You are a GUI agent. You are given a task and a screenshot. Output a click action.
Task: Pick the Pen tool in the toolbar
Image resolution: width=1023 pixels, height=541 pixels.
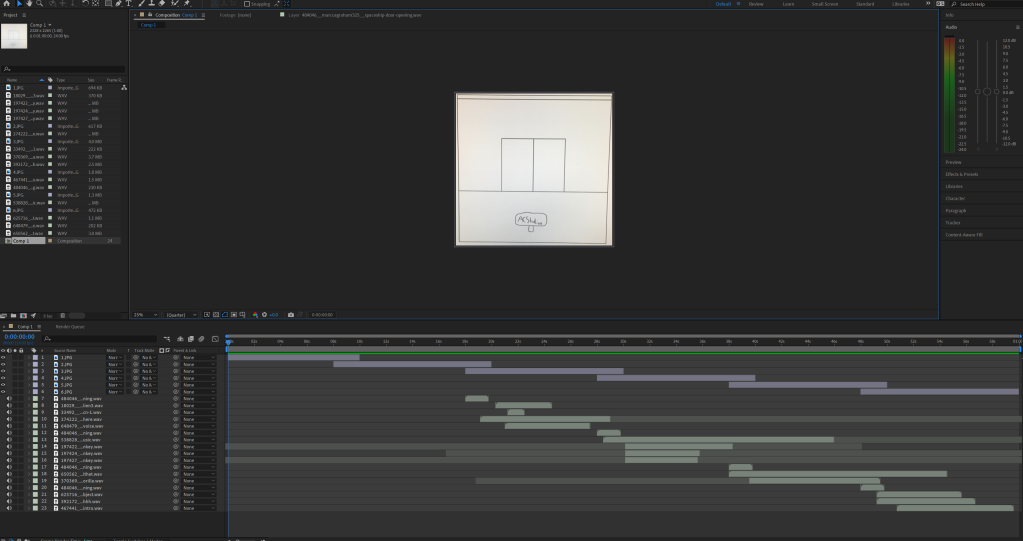[118, 4]
